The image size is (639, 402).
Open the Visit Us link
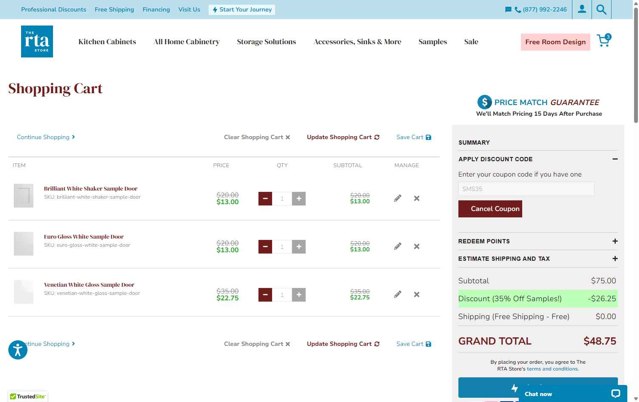click(189, 9)
